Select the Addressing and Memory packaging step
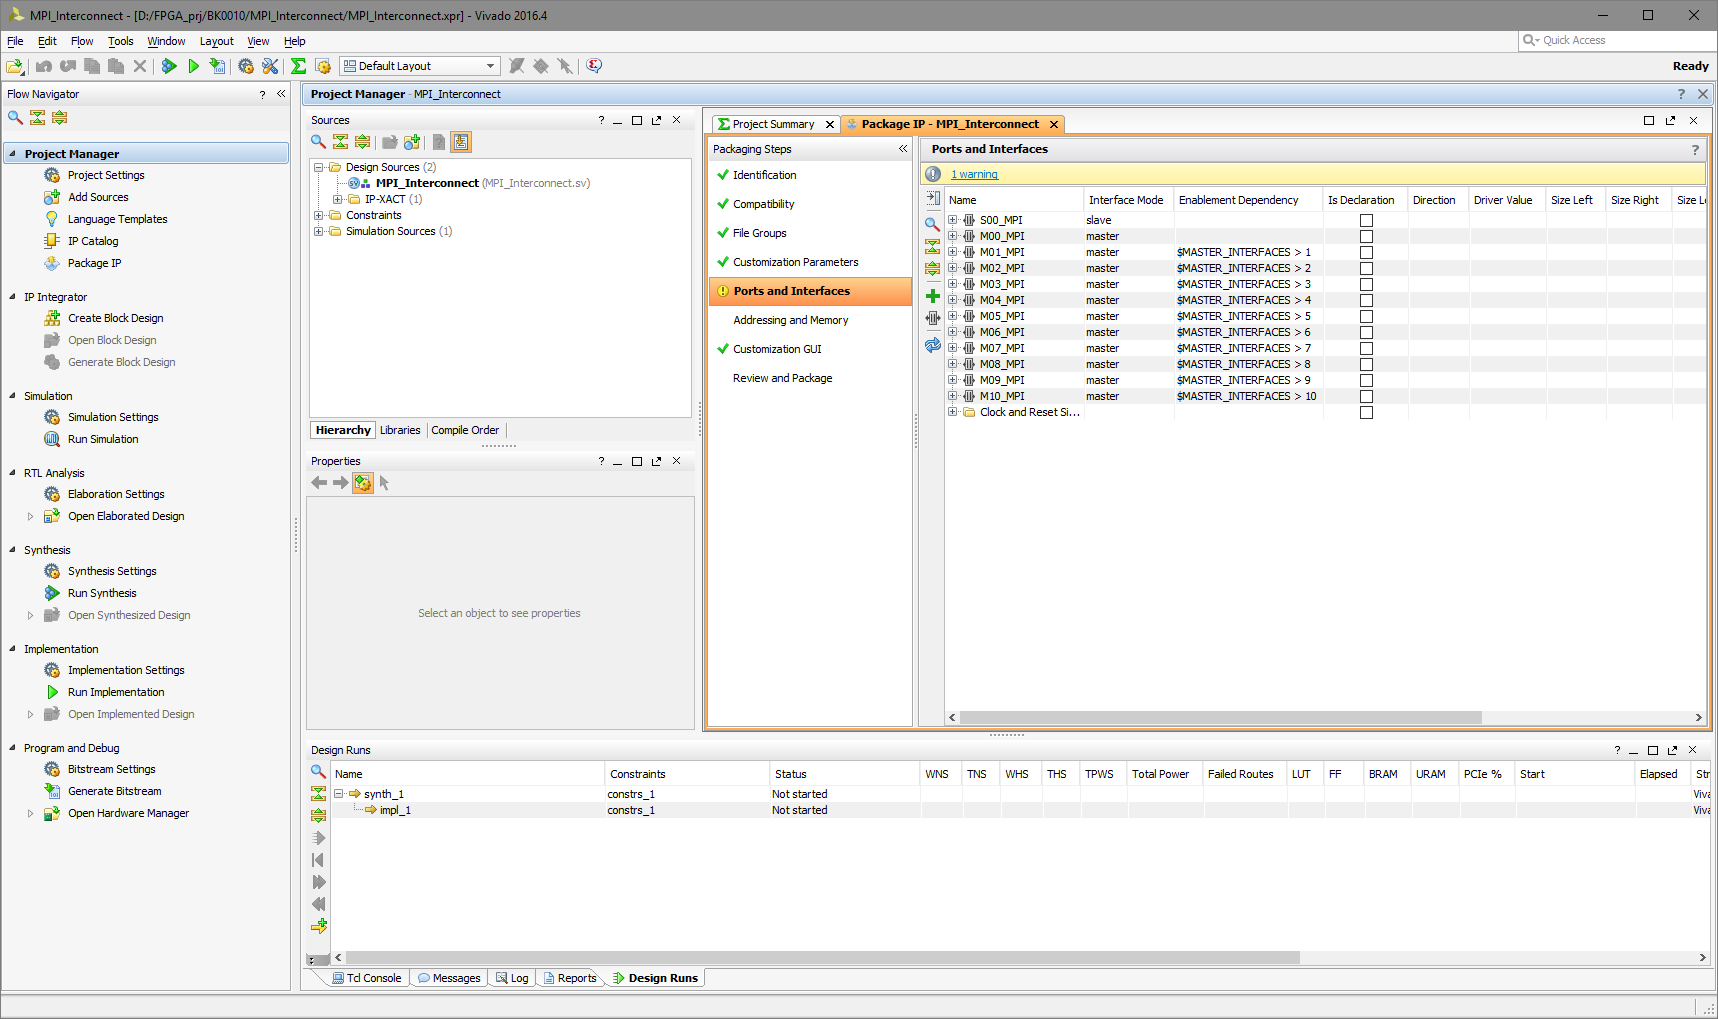This screenshot has width=1718, height=1019. (791, 320)
